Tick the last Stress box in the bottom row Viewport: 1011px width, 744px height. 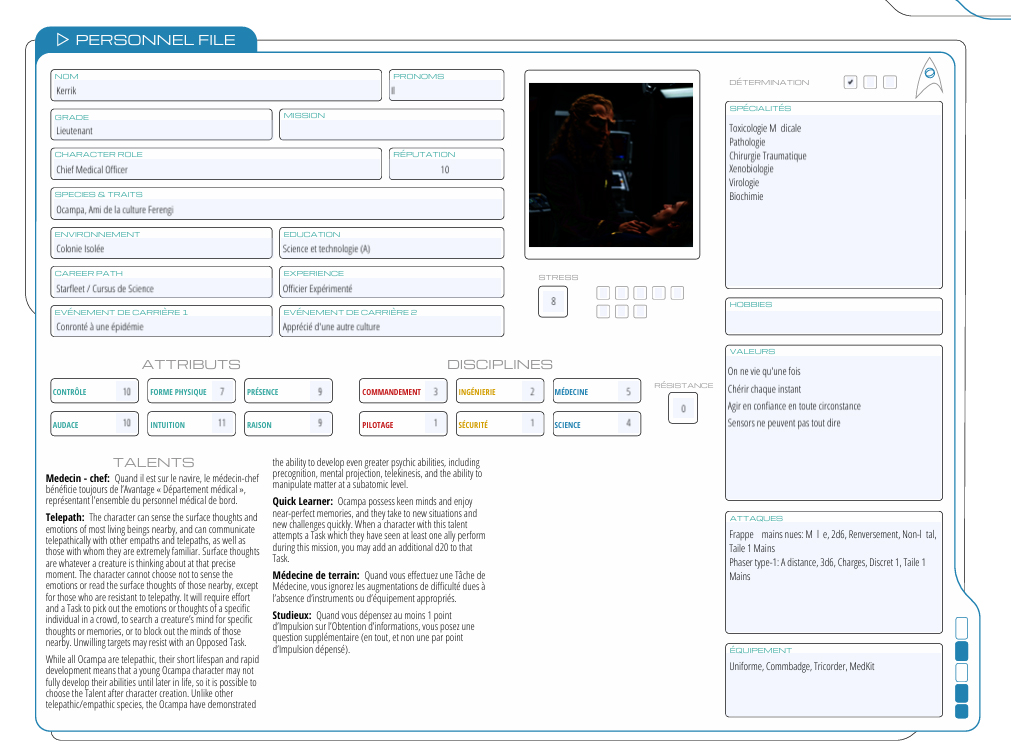tap(640, 312)
